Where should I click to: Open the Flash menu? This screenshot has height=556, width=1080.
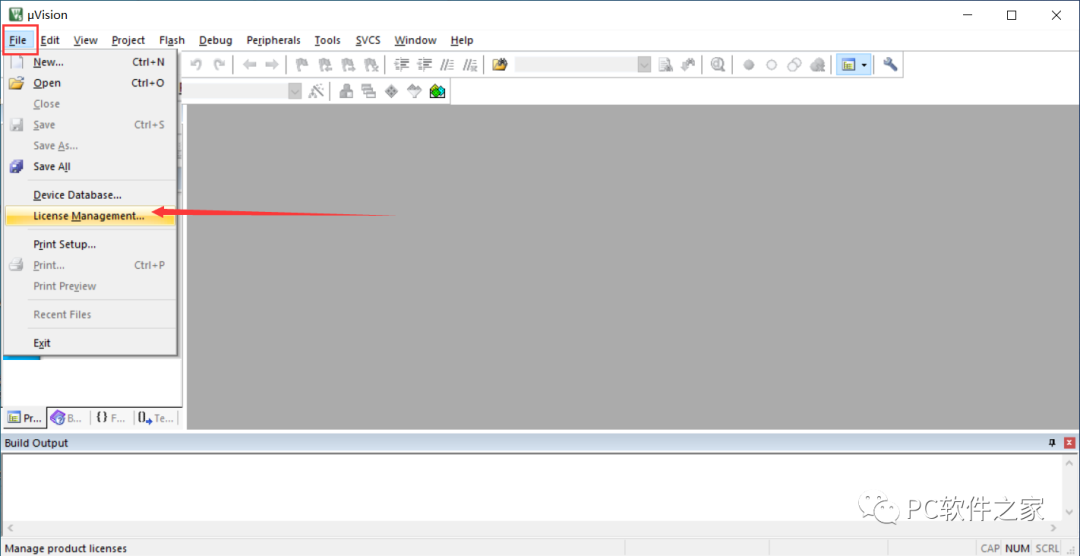(x=172, y=40)
